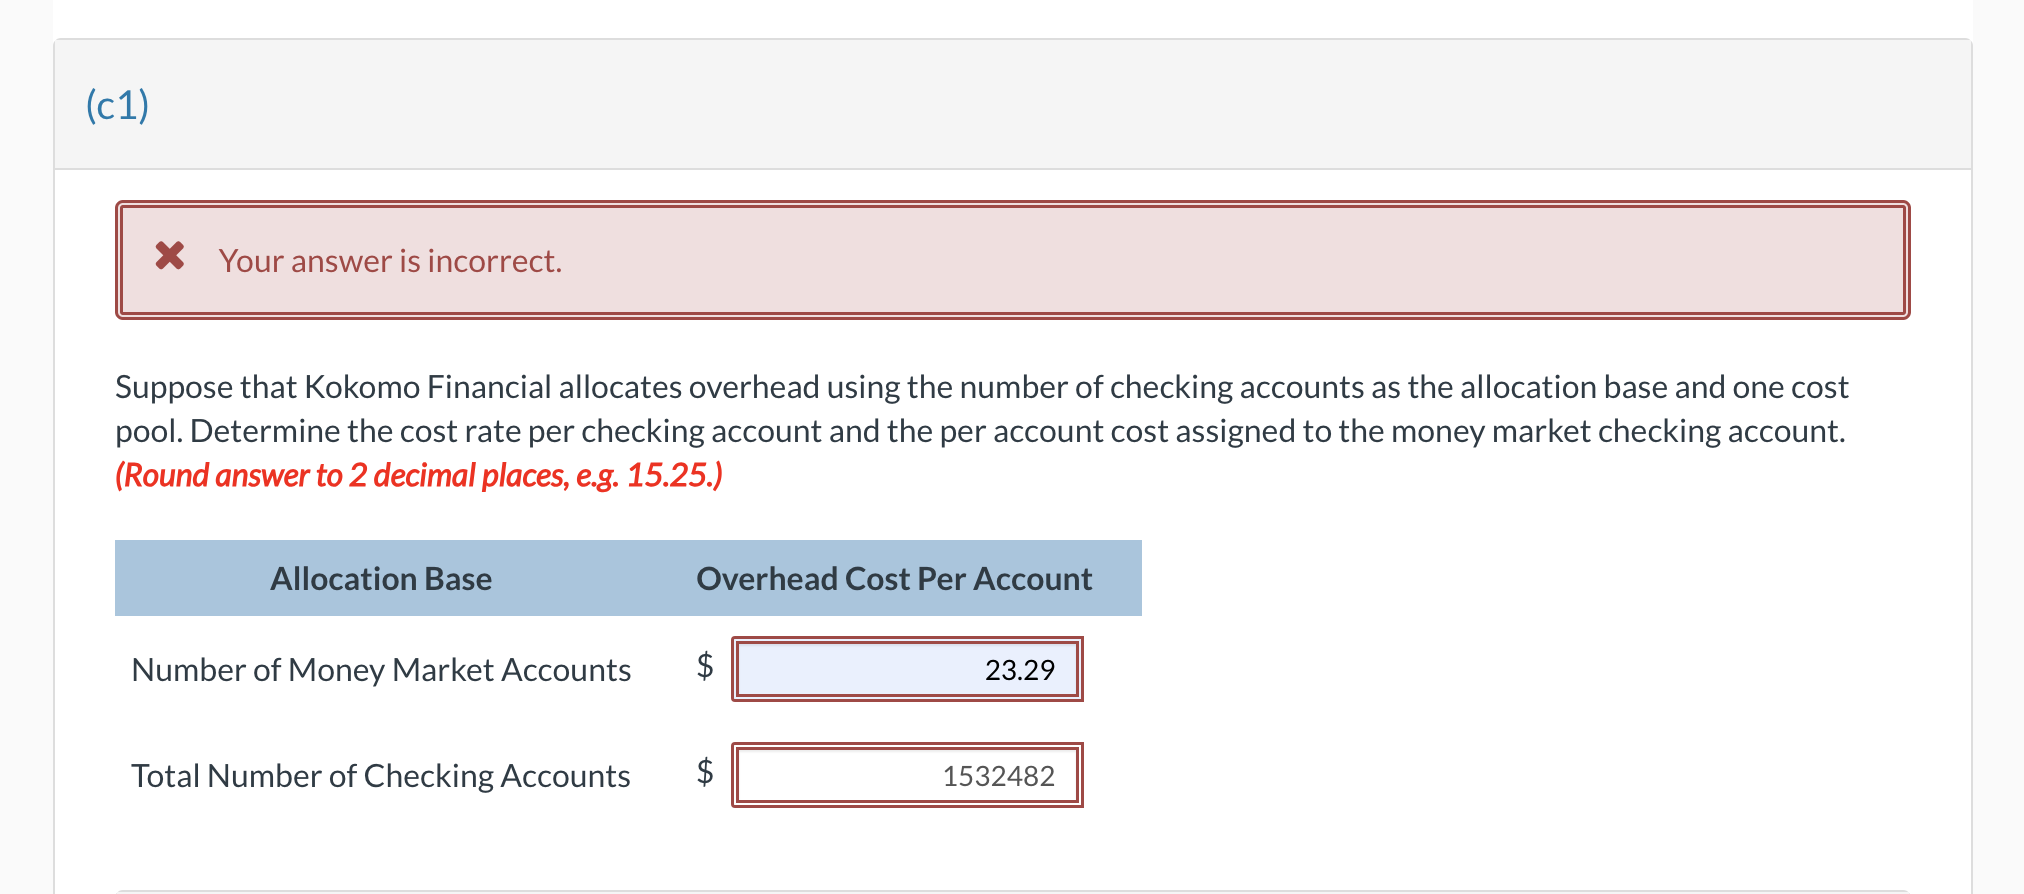Click the red X error icon
2024x894 pixels.
pyautogui.click(x=170, y=258)
